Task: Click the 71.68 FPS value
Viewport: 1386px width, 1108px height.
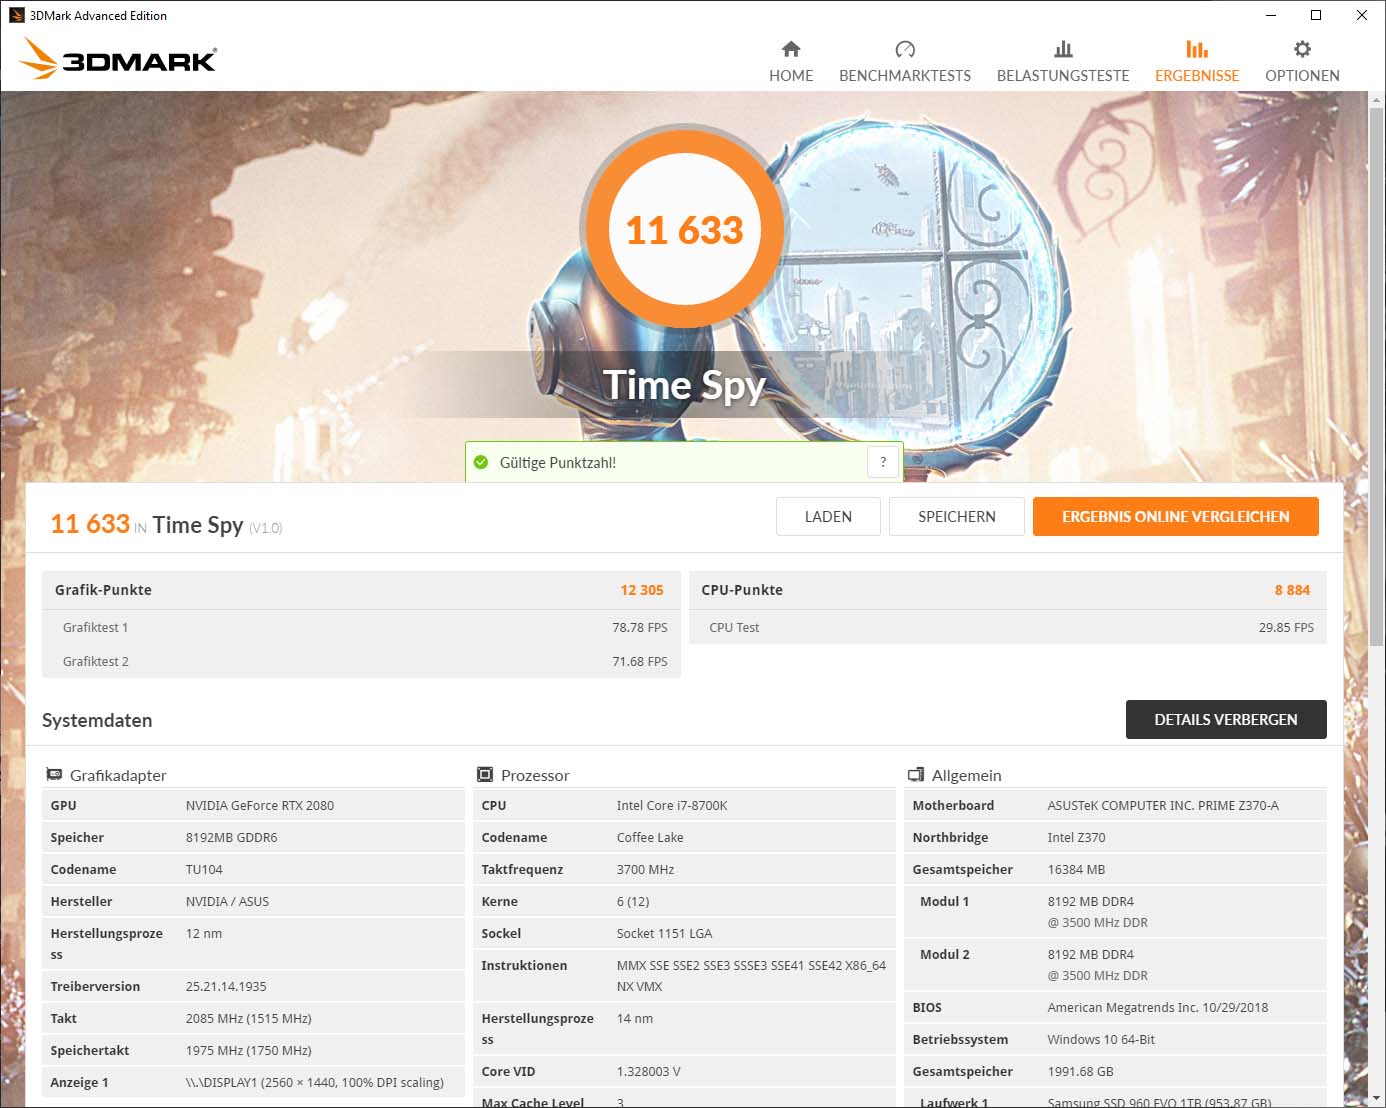Action: [640, 661]
